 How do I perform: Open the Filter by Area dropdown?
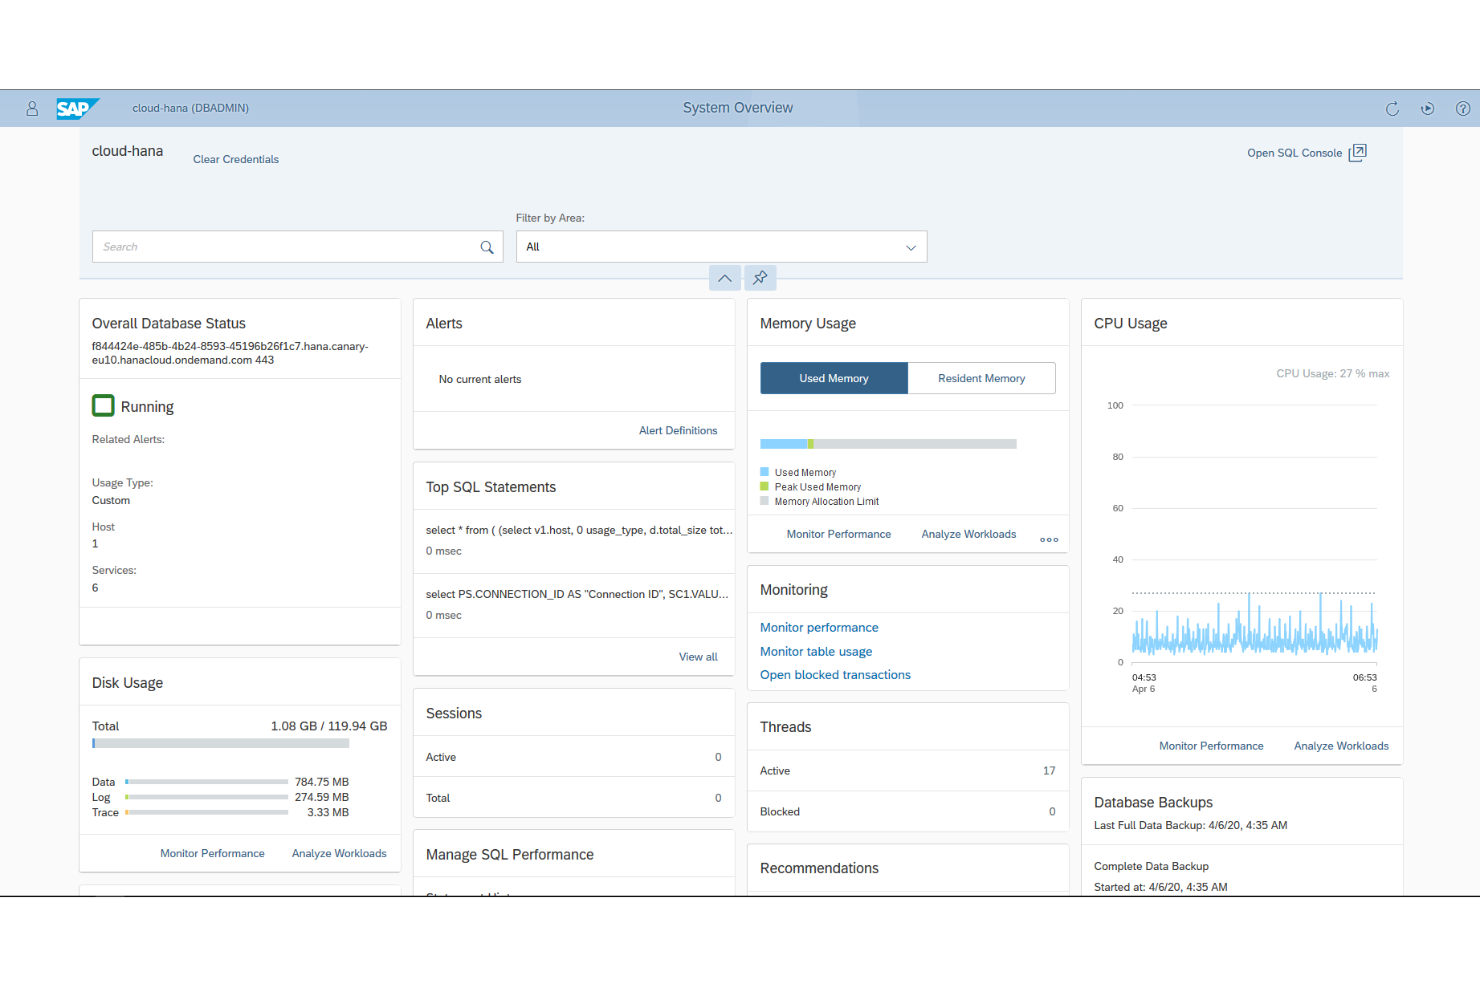click(909, 246)
